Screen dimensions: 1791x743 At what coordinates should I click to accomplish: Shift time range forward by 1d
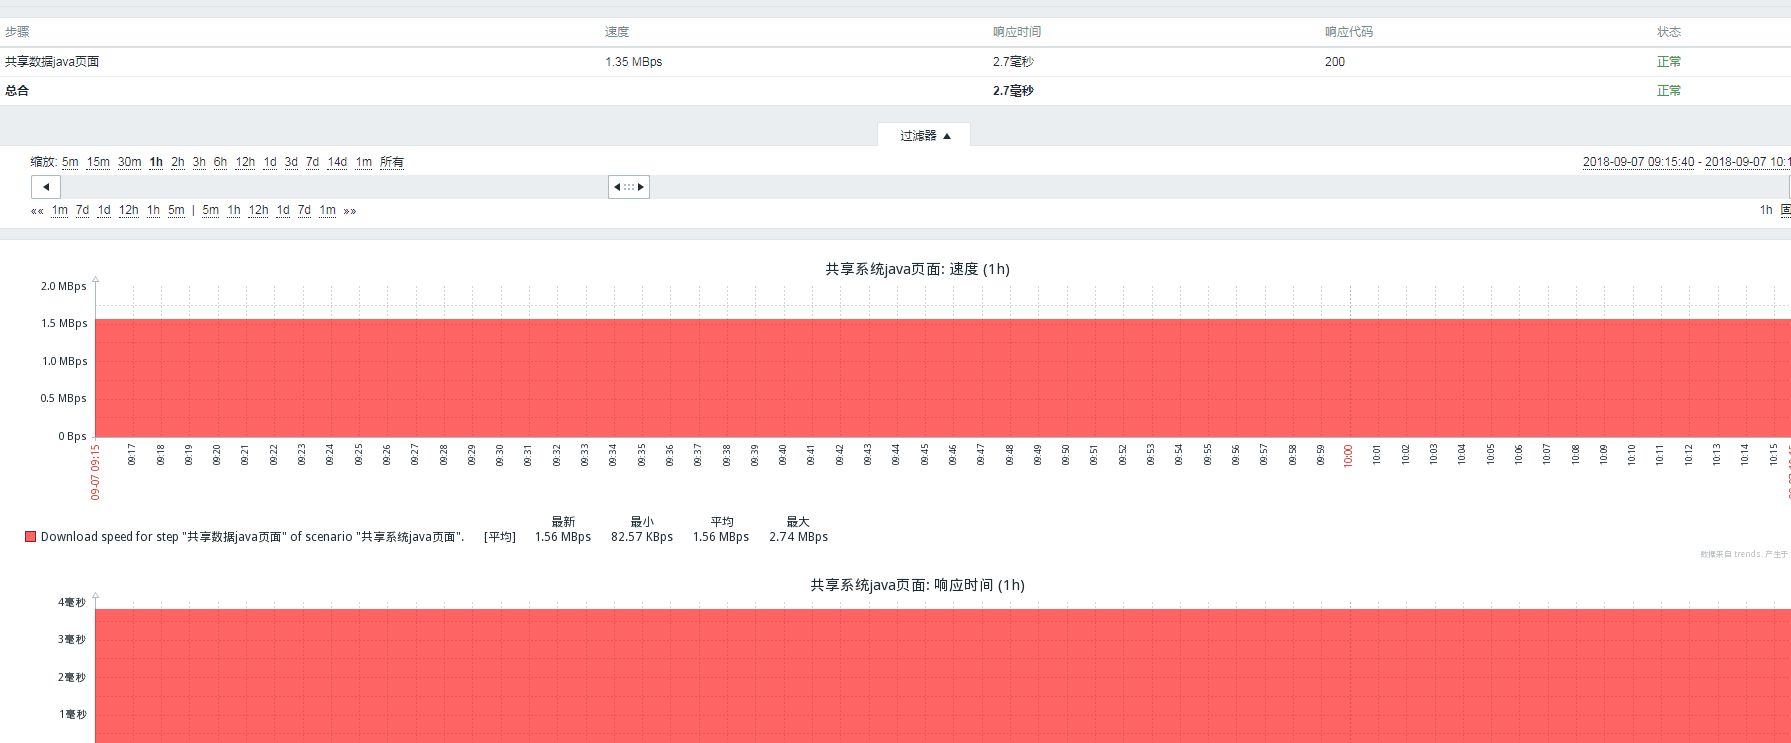tap(283, 211)
